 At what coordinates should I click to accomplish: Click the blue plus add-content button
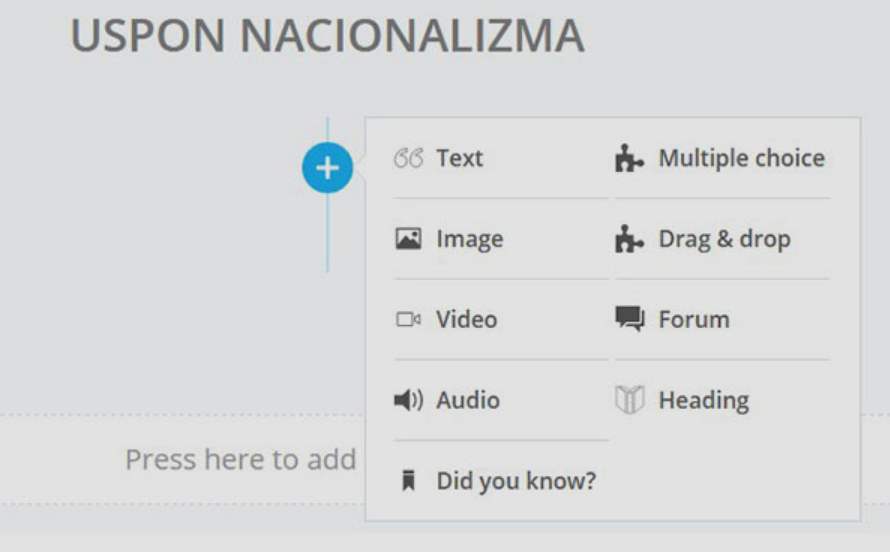(x=327, y=169)
